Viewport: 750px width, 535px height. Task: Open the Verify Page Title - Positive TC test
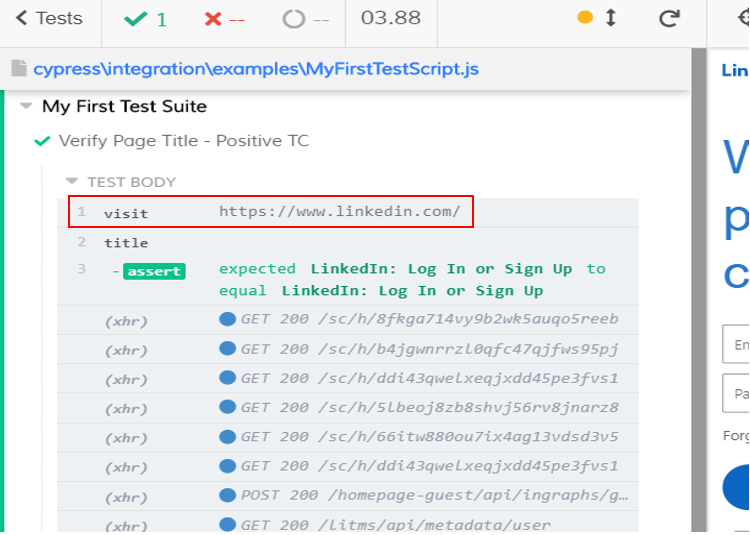point(184,141)
